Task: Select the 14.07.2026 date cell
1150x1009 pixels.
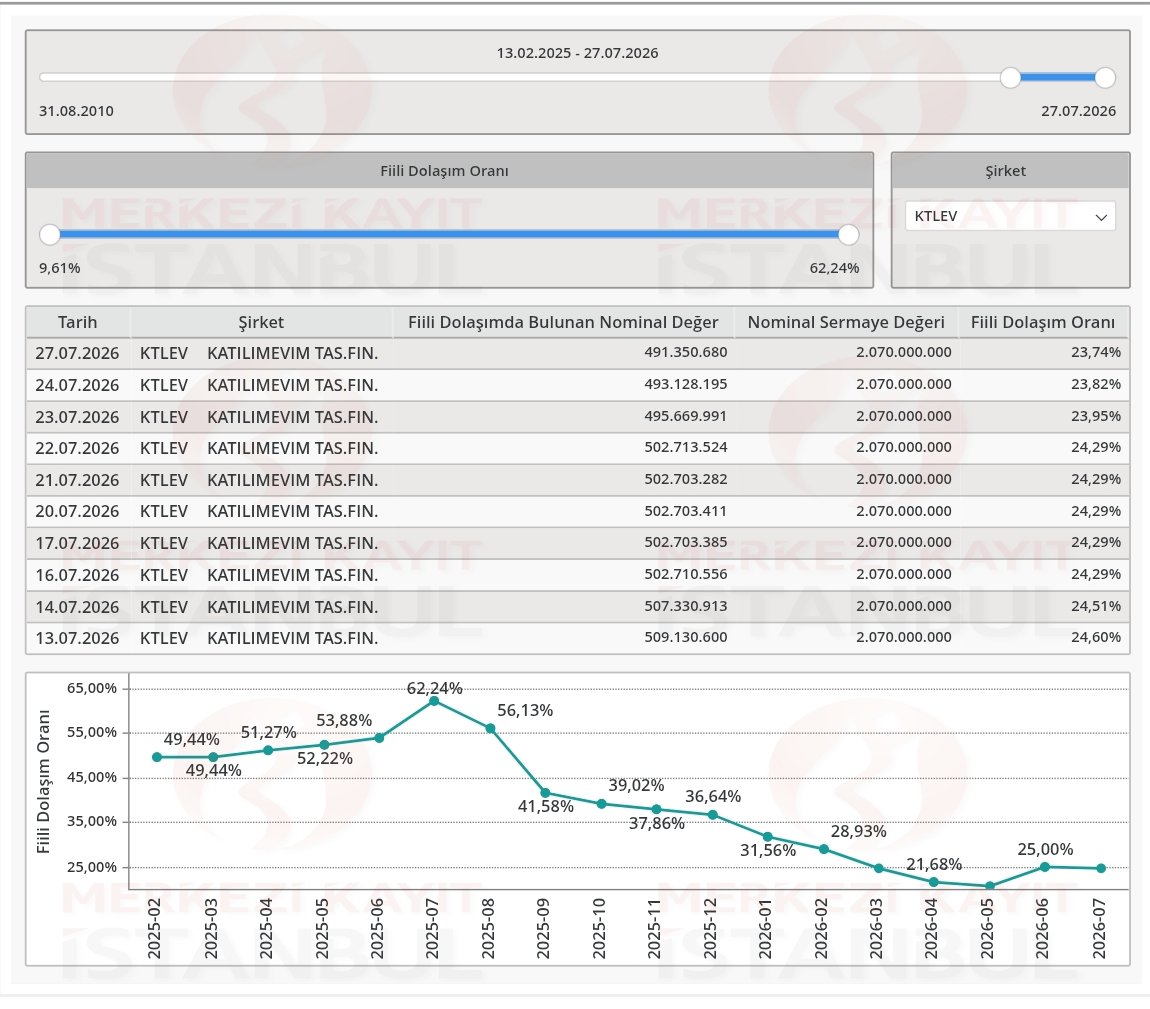Action: [x=77, y=606]
